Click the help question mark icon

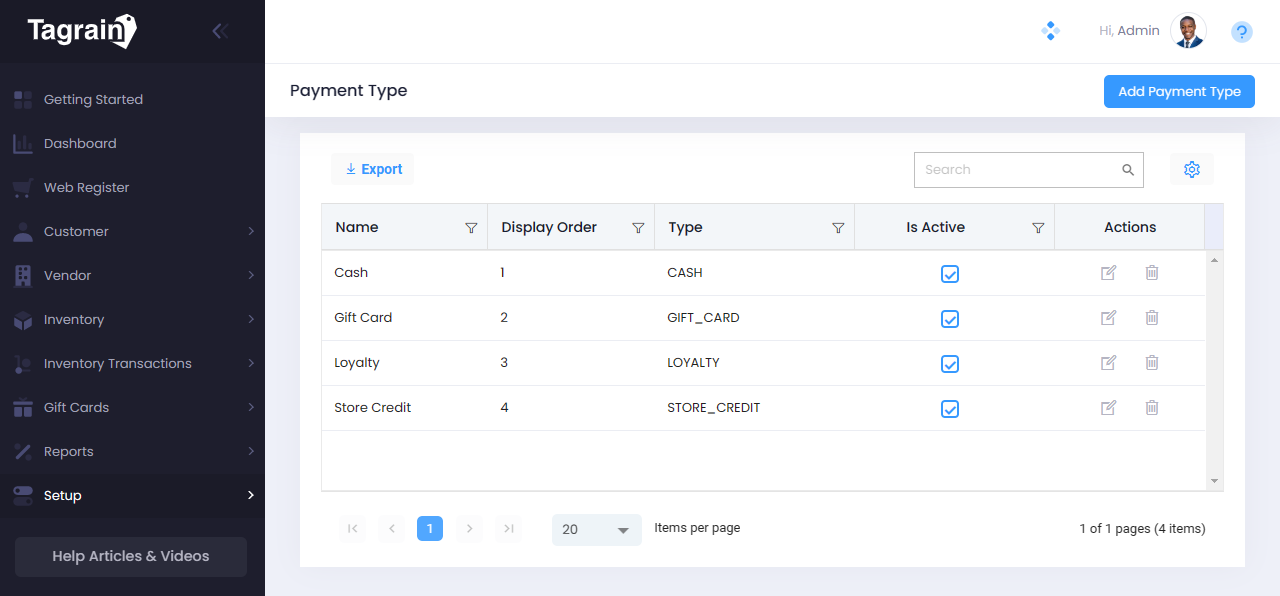[x=1241, y=32]
